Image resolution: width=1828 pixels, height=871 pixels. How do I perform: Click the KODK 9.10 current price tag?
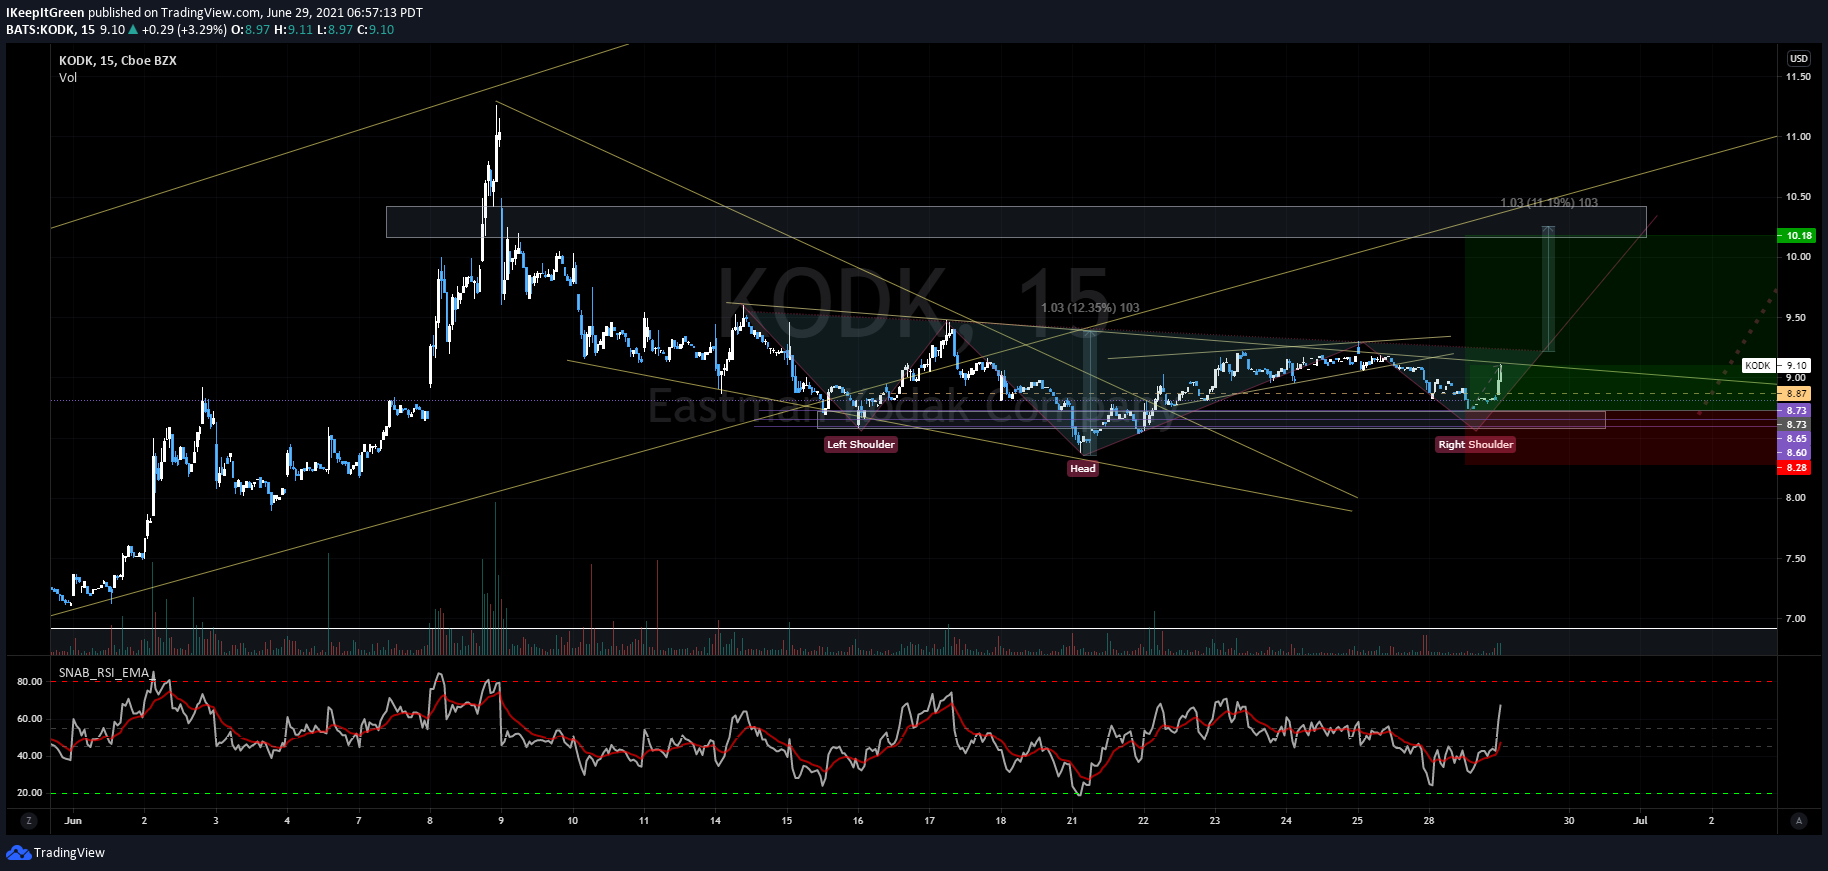[1777, 366]
